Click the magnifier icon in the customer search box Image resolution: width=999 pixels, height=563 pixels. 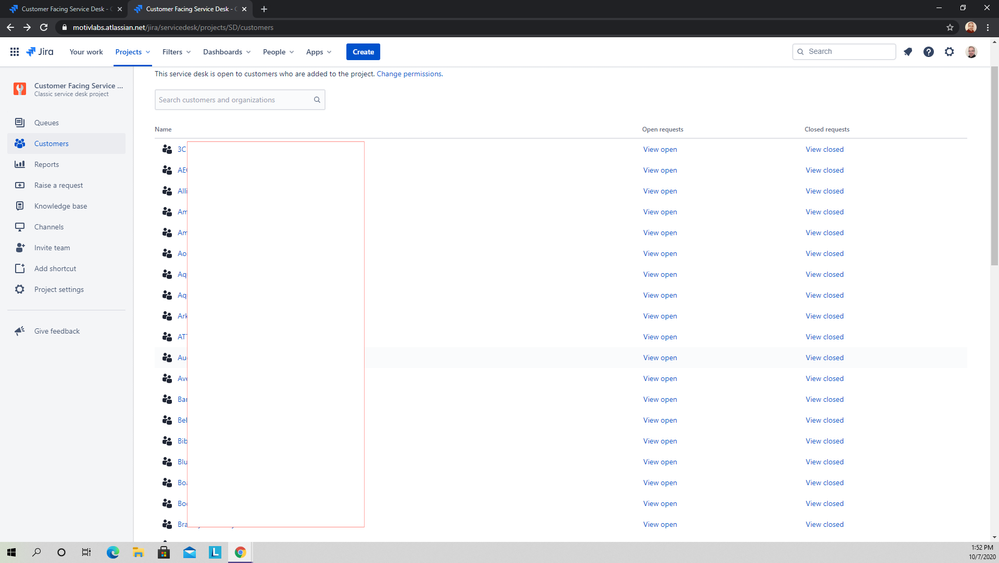(x=317, y=100)
